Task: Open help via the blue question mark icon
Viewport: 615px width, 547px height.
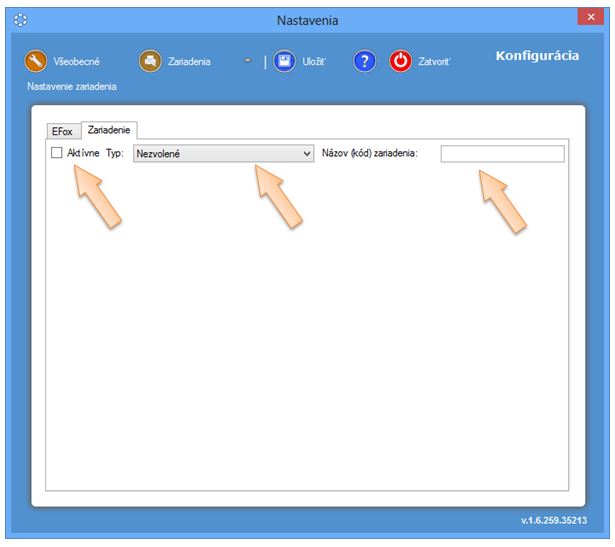Action: point(364,61)
